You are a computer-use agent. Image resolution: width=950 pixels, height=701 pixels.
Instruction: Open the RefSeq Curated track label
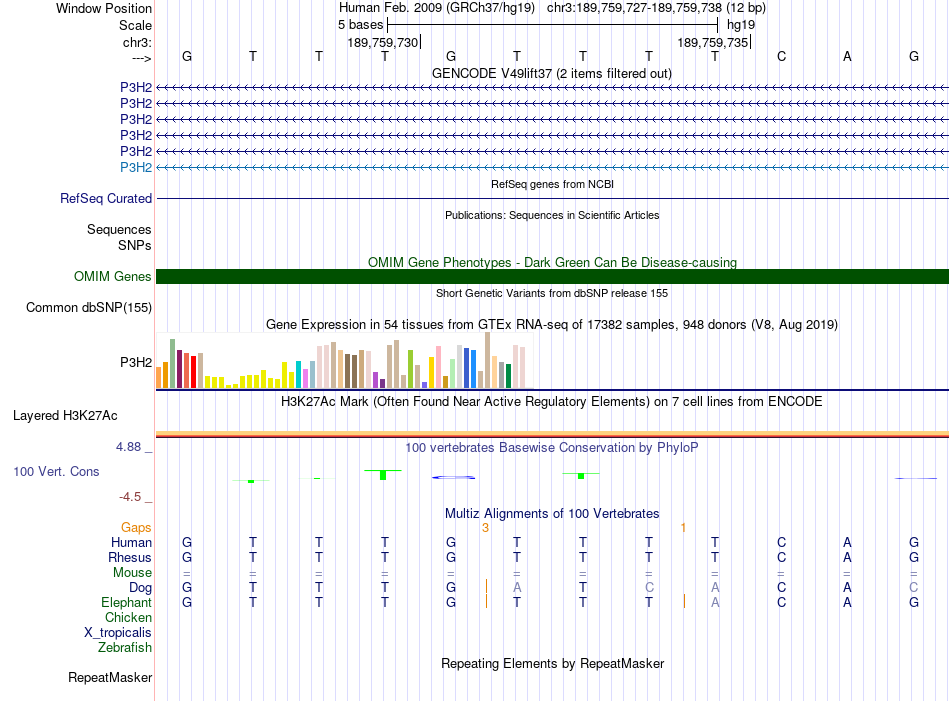(106, 198)
